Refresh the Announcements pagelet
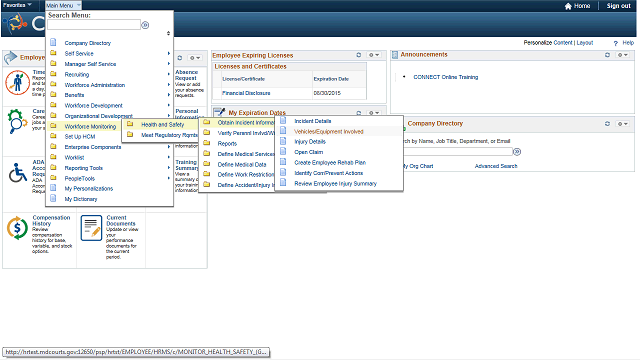This screenshot has height=360, width=640. point(607,55)
